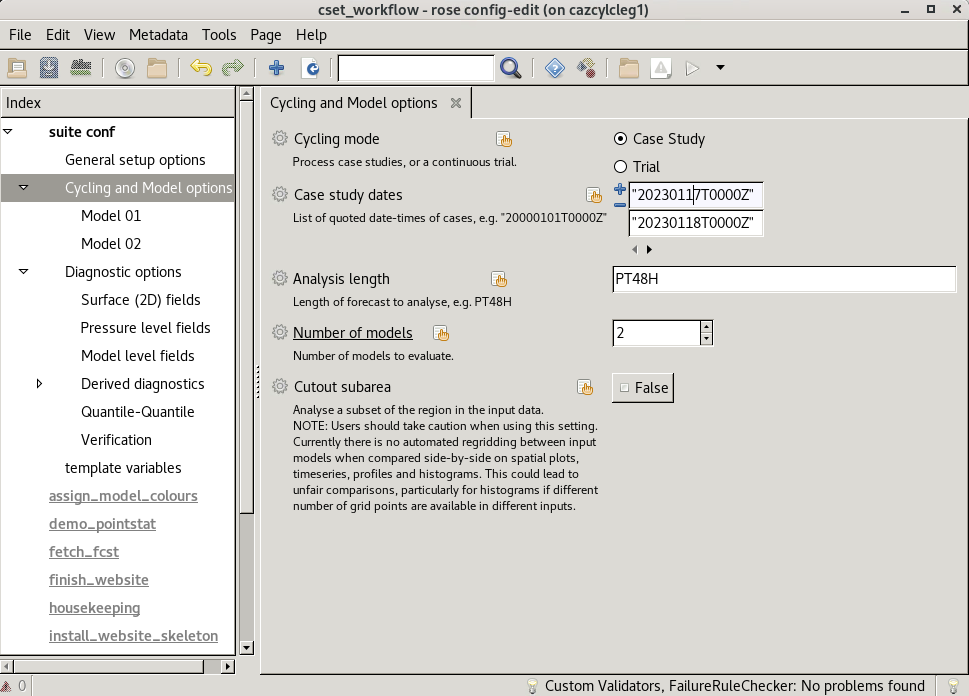Click the magnifier Find icon
This screenshot has width=969, height=696.
510,67
